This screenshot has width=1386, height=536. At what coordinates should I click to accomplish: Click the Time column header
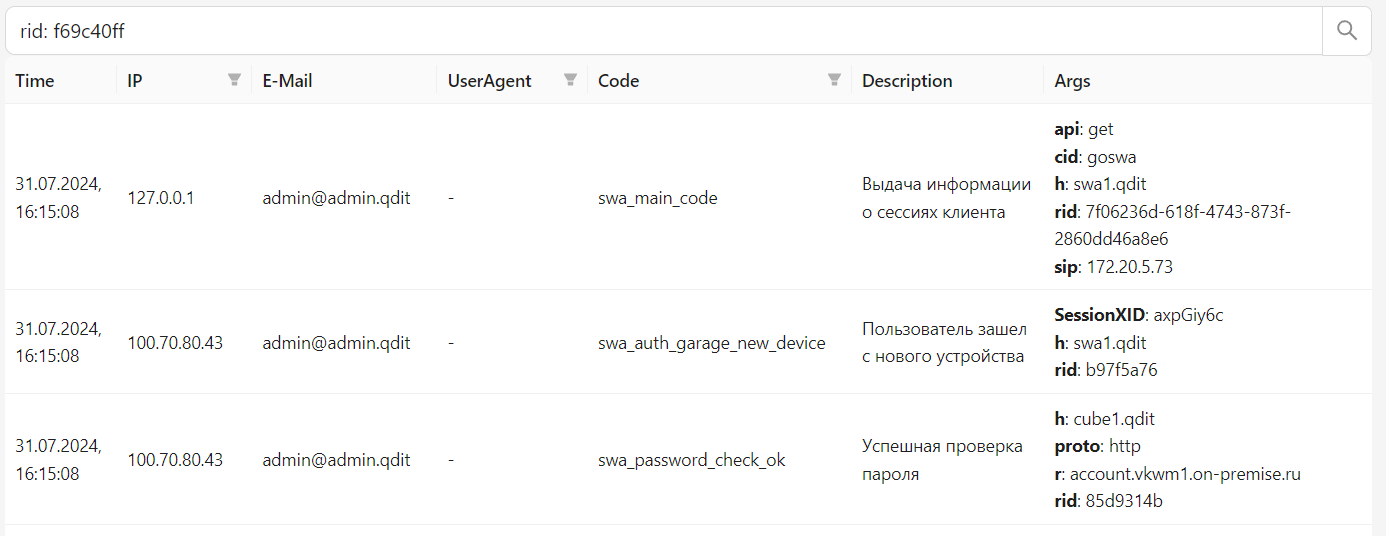coord(35,81)
